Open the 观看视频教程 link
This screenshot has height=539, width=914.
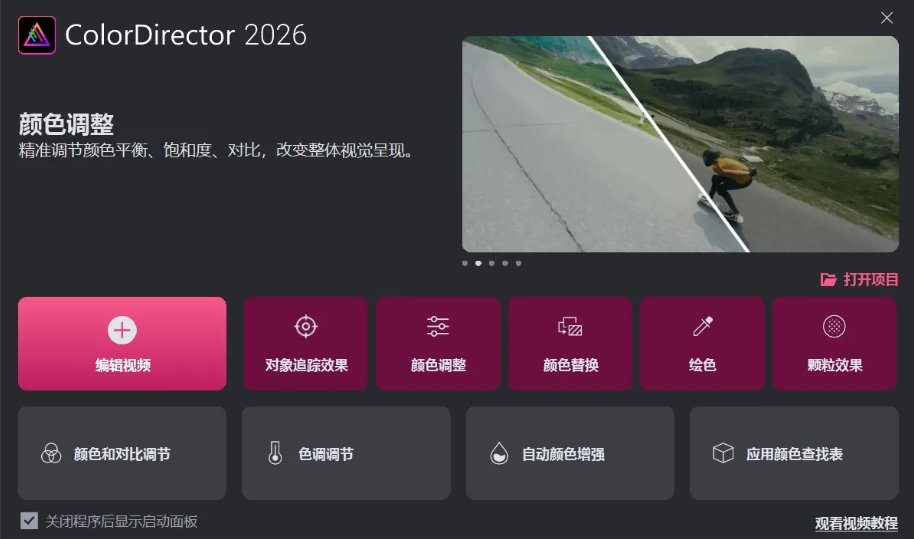[856, 523]
